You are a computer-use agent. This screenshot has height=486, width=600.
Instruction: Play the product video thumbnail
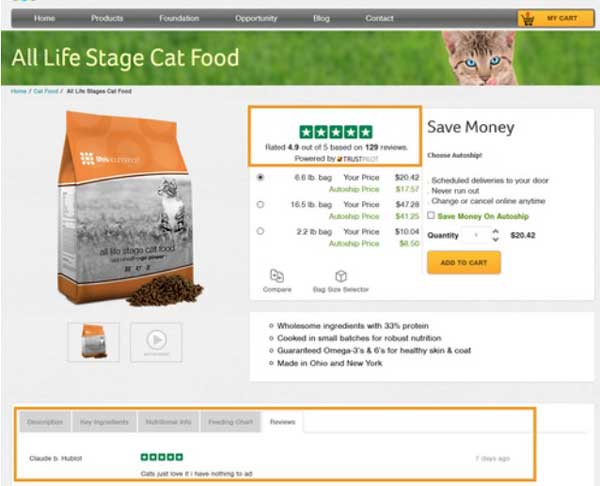pos(156,341)
